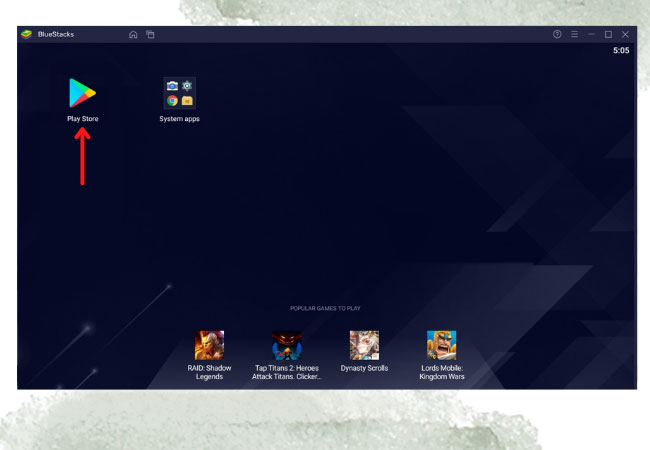Maximize the BlueStacks window
This screenshot has width=650, height=450.
(608, 34)
